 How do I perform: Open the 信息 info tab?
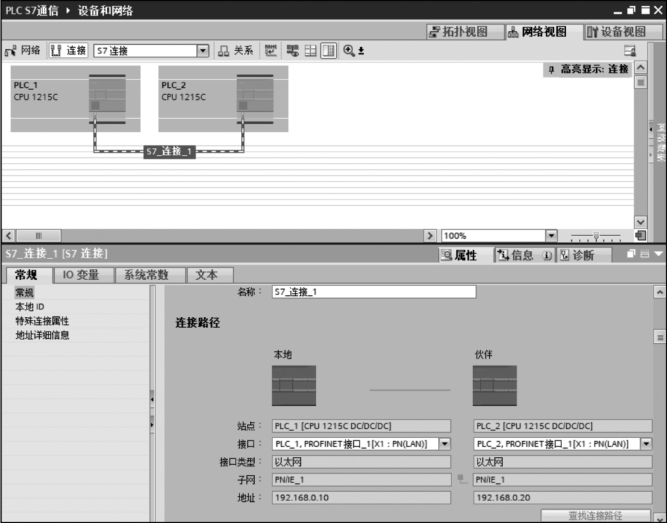[525, 255]
